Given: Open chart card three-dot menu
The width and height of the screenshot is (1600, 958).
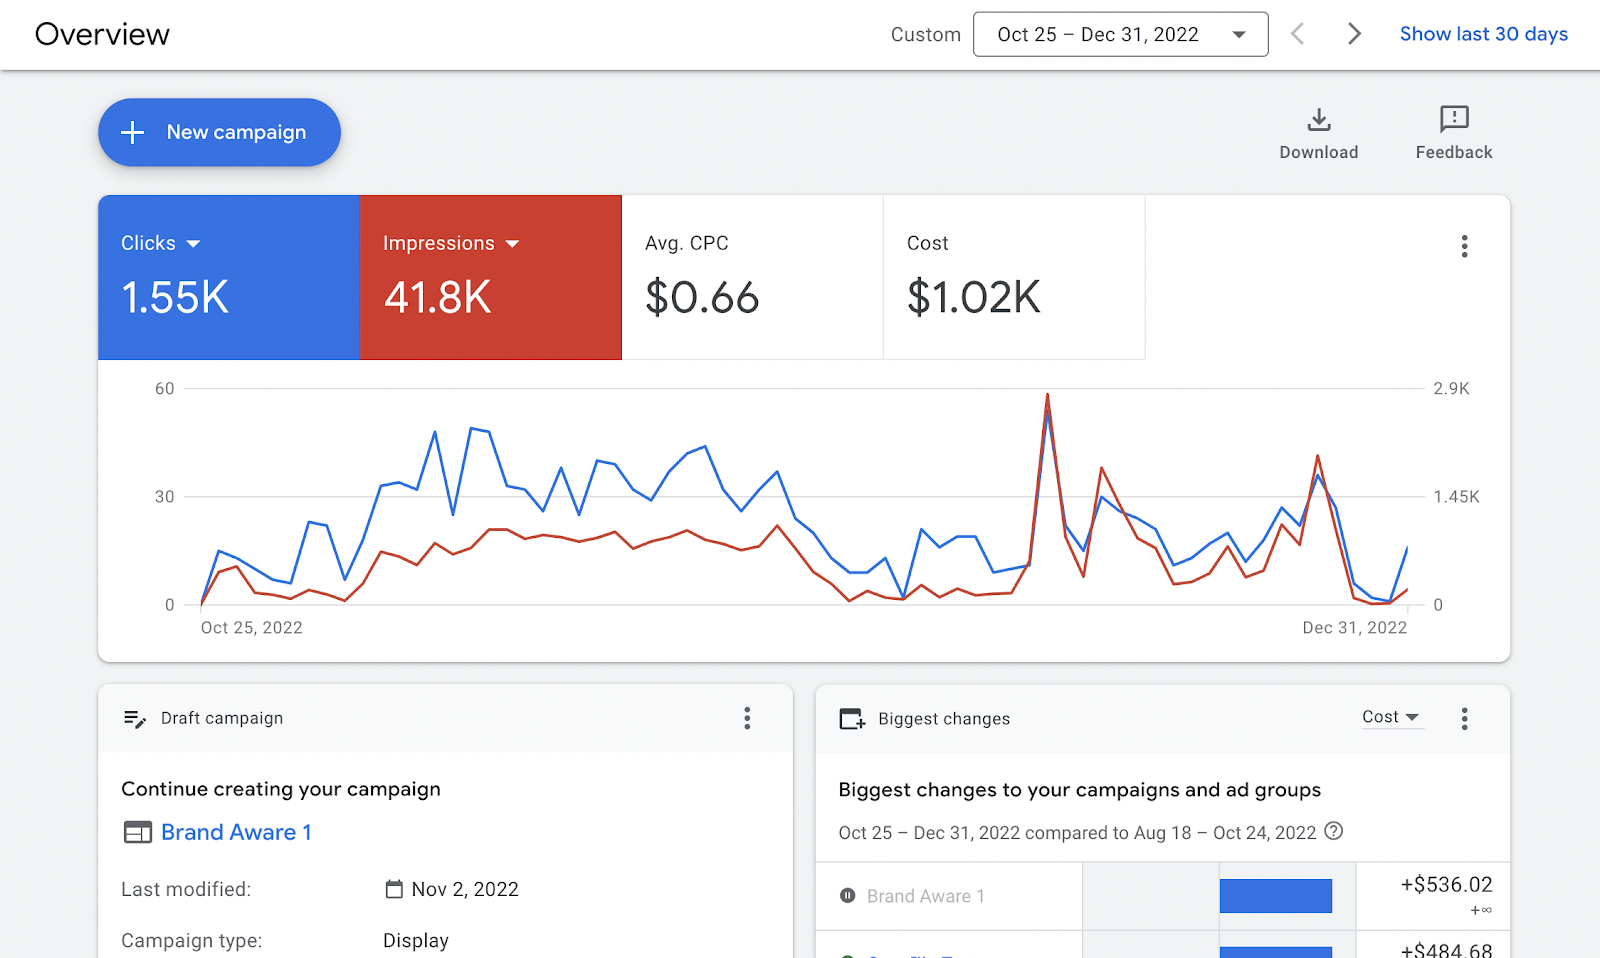Looking at the screenshot, I should click(1464, 246).
